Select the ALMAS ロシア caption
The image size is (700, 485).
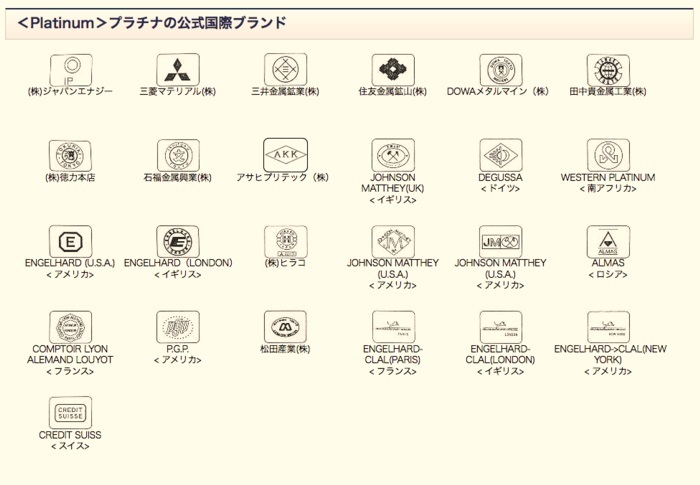[x=608, y=269]
